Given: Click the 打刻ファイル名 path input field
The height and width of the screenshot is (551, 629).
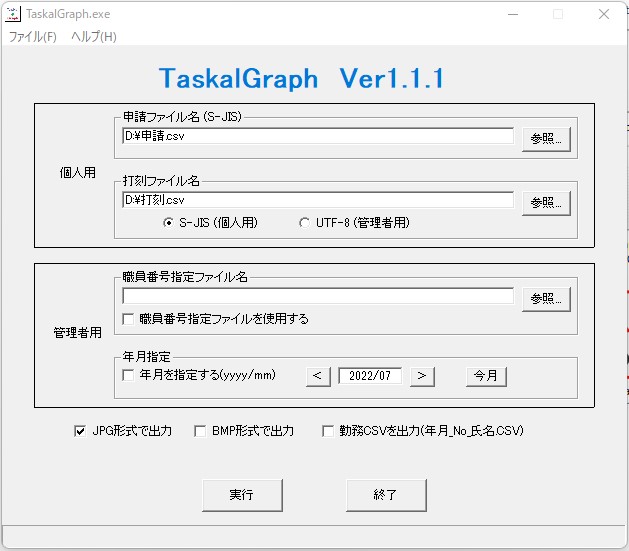Looking at the screenshot, I should (318, 200).
